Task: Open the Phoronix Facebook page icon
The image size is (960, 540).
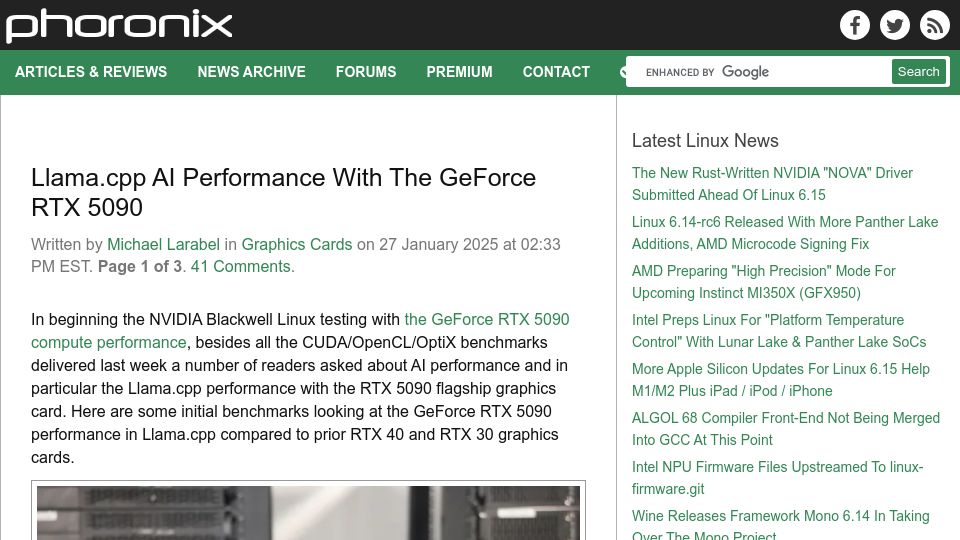Action: (x=855, y=25)
